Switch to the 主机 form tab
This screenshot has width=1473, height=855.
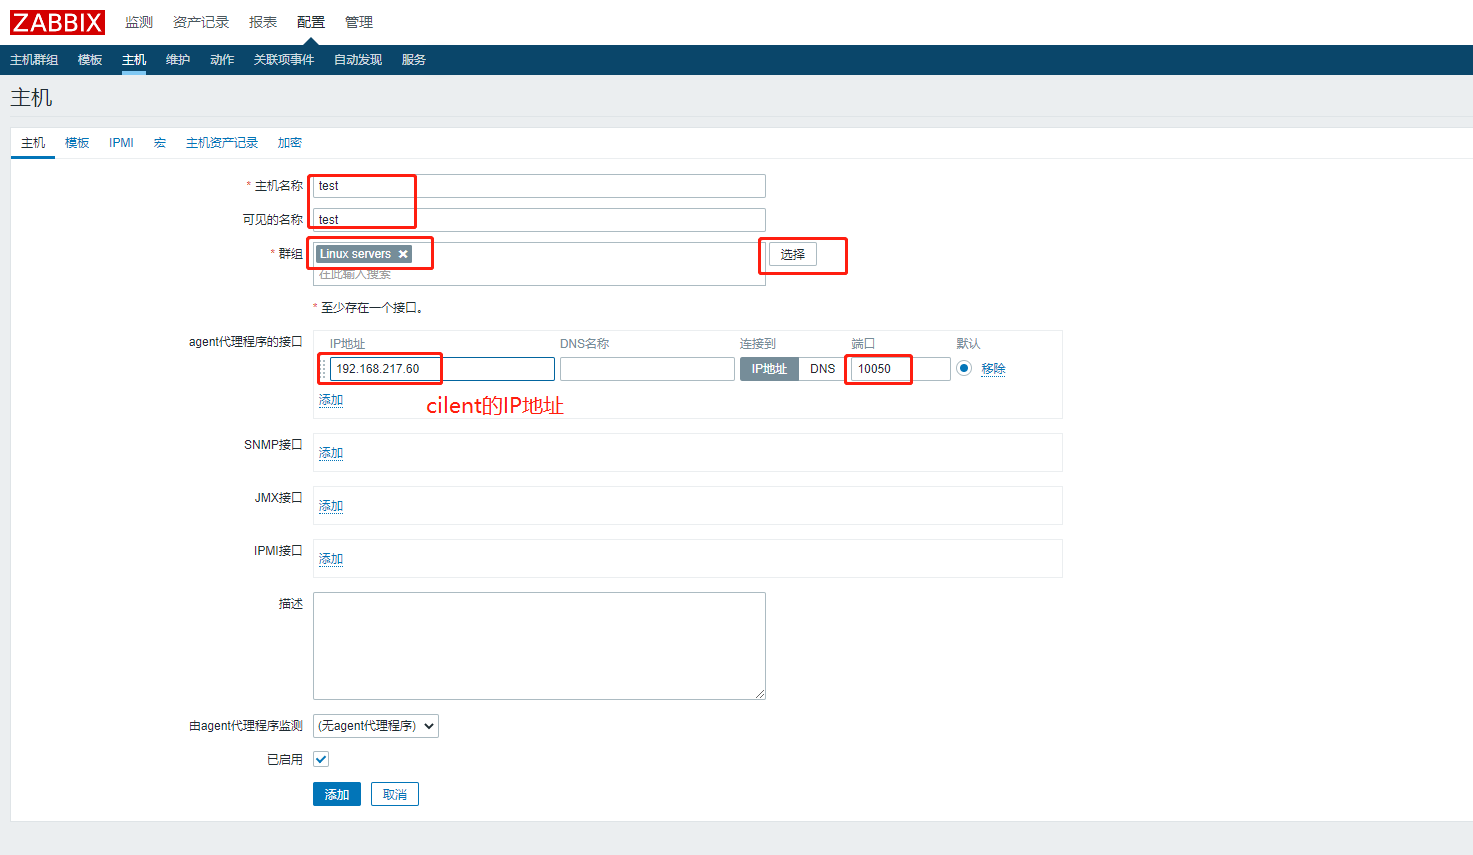pyautogui.click(x=33, y=143)
